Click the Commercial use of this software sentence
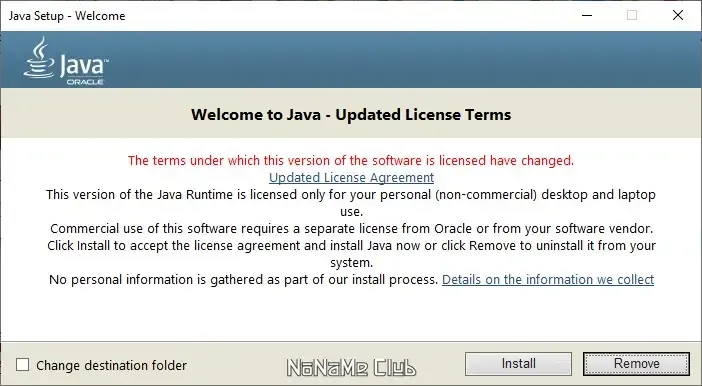Image resolution: width=702 pixels, height=386 pixels. click(x=351, y=228)
